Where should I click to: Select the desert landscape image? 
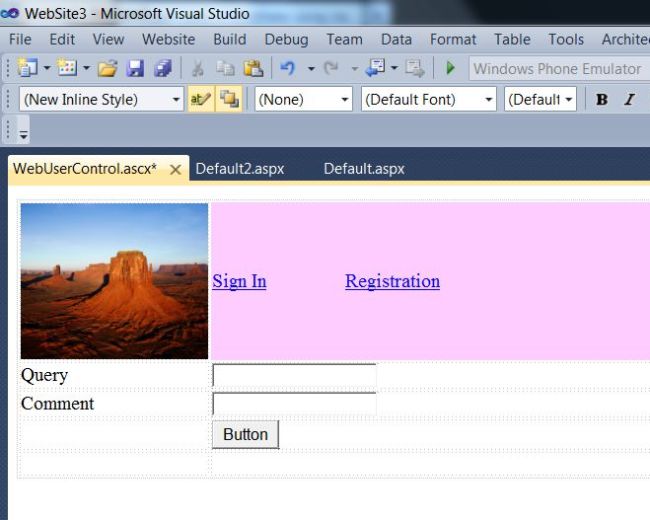click(114, 281)
